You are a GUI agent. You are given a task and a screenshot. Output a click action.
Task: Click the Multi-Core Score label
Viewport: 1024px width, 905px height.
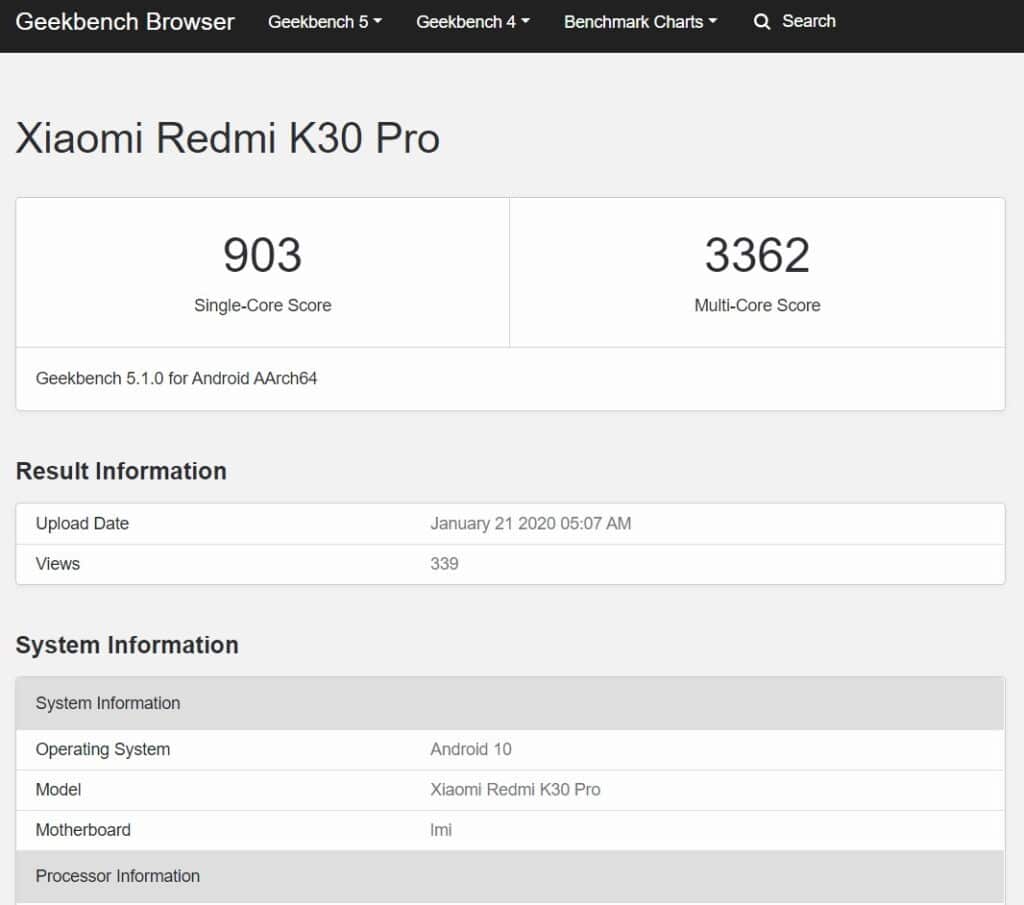(x=758, y=305)
